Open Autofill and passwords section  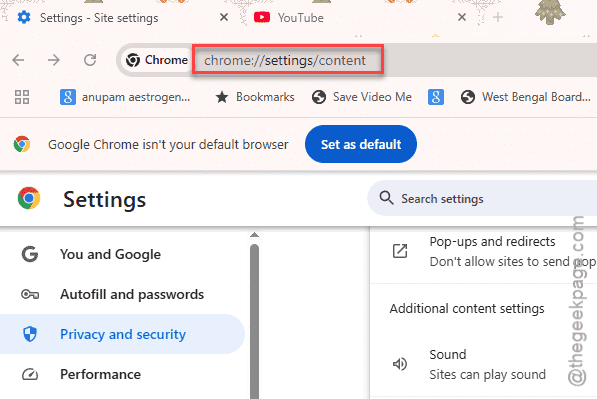(122, 294)
